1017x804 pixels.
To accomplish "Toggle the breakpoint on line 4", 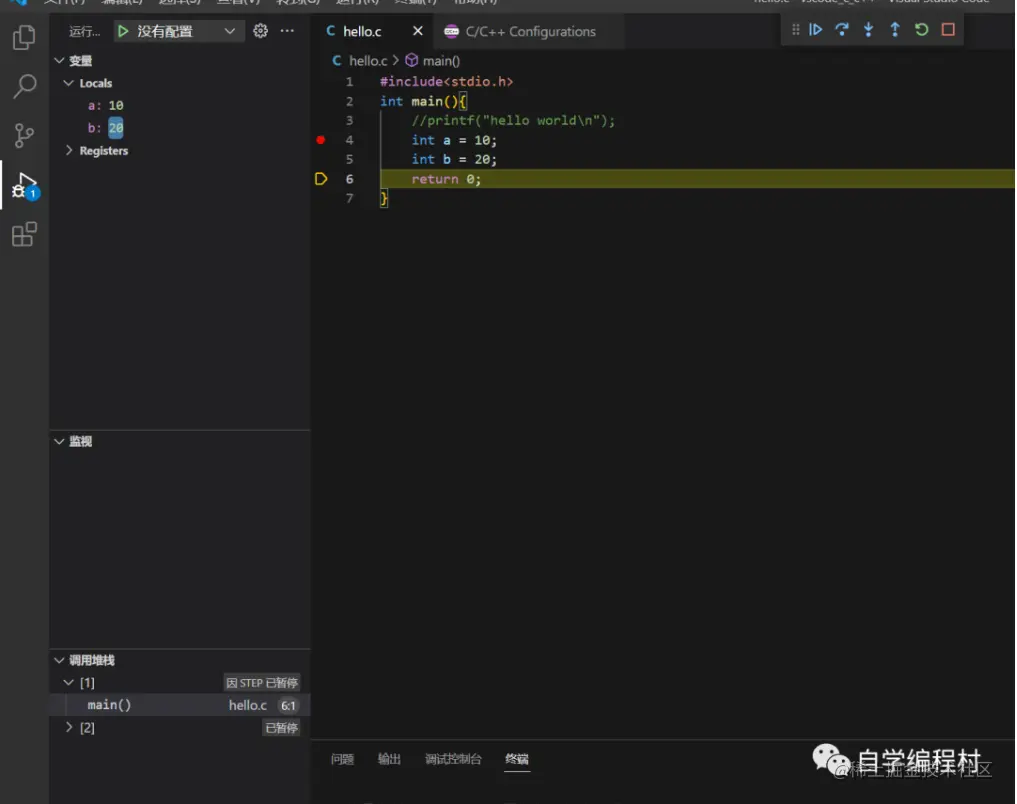I will click(320, 140).
